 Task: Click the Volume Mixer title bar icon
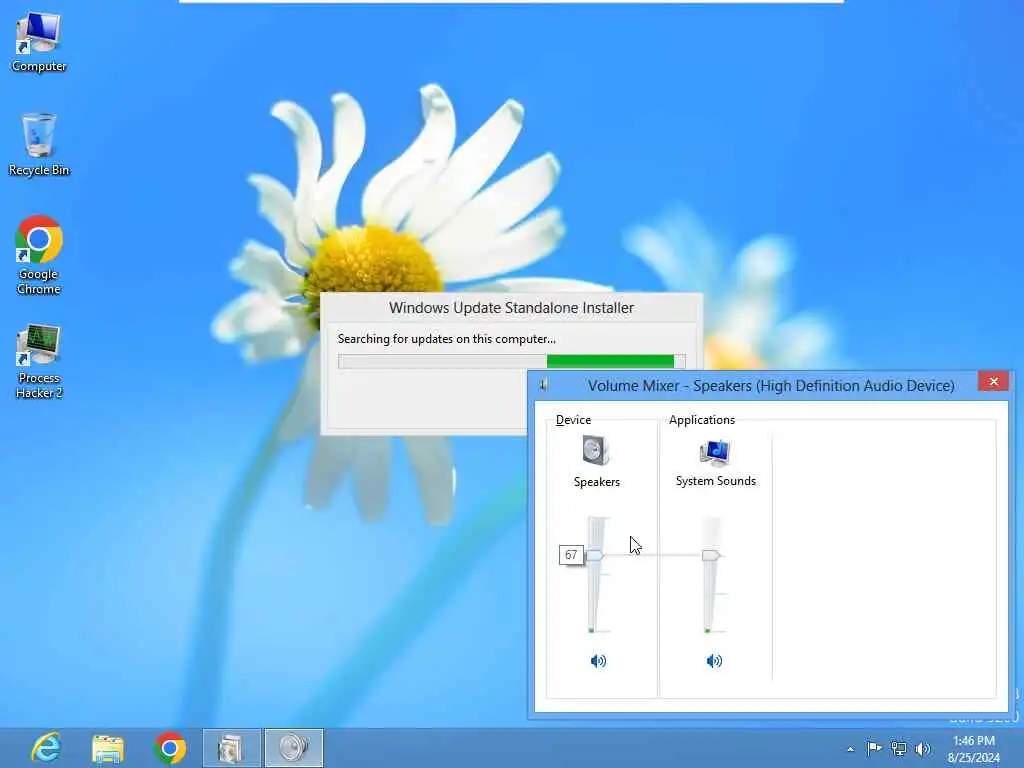coord(543,385)
